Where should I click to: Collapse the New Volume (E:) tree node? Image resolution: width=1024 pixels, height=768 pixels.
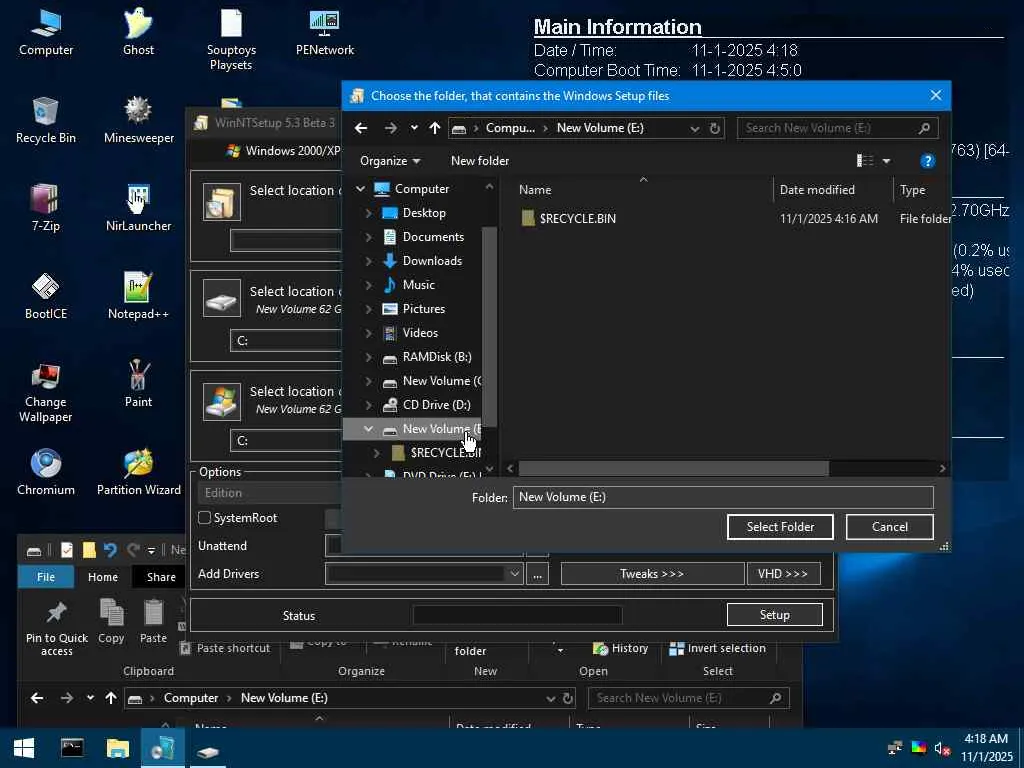click(368, 429)
